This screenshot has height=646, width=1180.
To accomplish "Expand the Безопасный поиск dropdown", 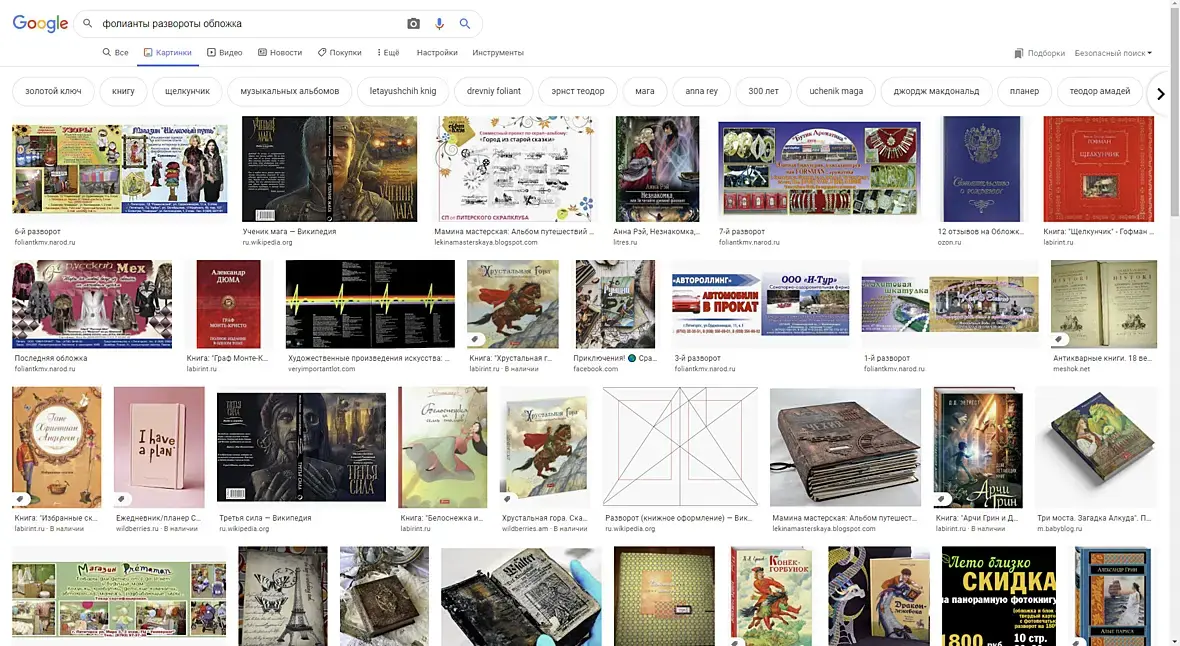I will (1113, 53).
